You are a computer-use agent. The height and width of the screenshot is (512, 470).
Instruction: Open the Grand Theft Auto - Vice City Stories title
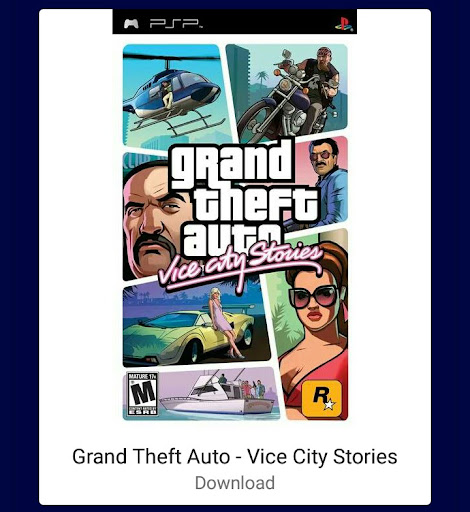click(x=235, y=456)
